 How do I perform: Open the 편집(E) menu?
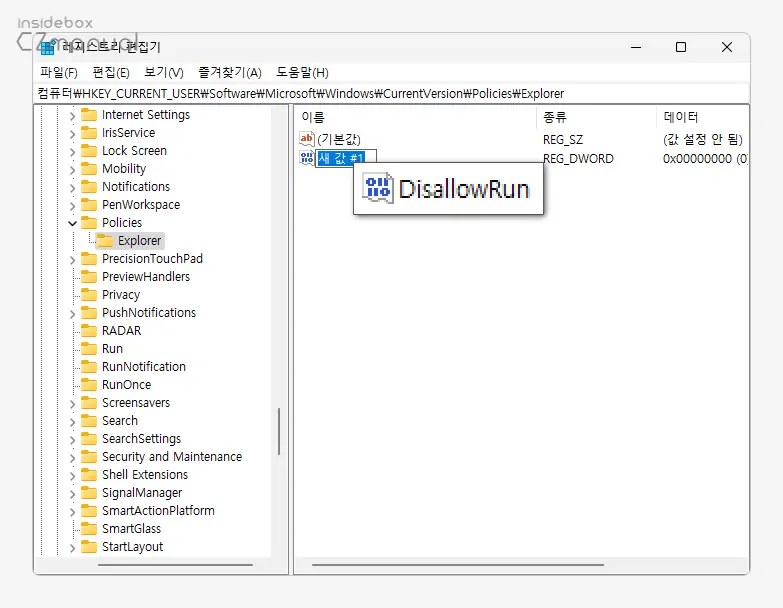(111, 72)
